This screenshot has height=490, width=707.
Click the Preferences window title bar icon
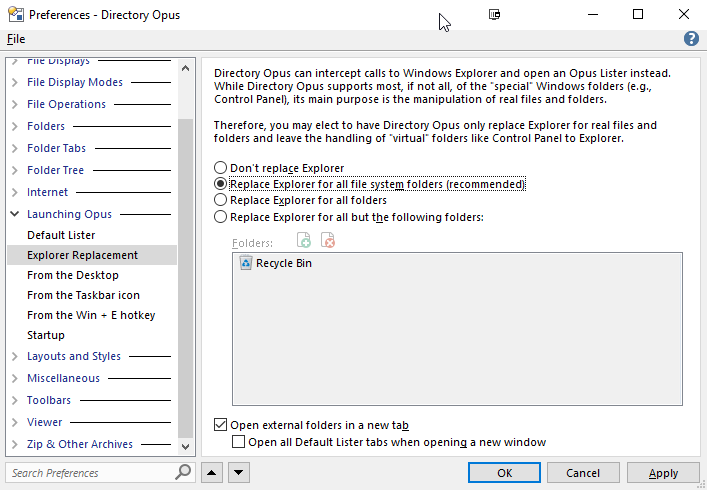pos(16,15)
